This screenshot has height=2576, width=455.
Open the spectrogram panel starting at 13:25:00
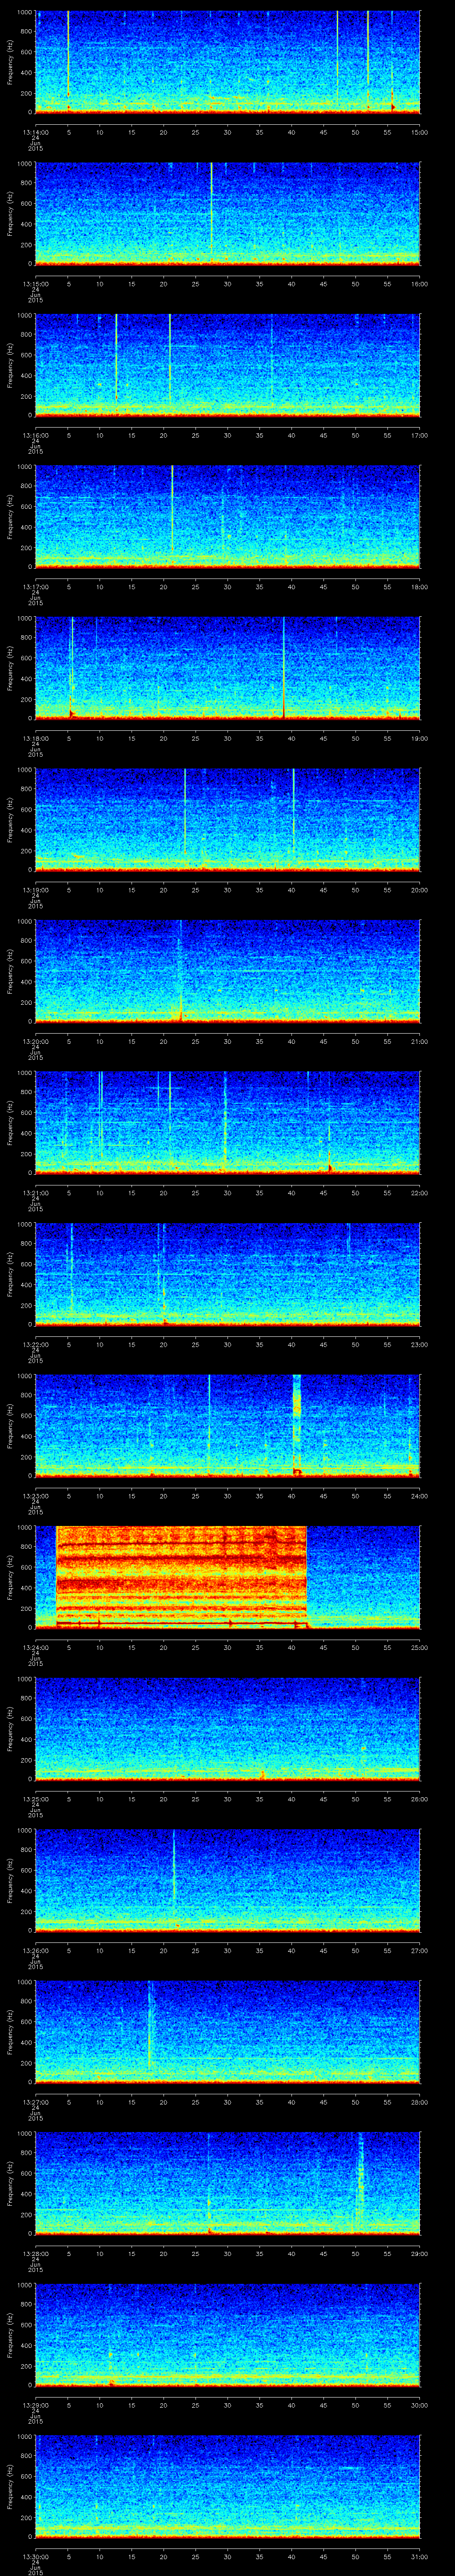227,1729
